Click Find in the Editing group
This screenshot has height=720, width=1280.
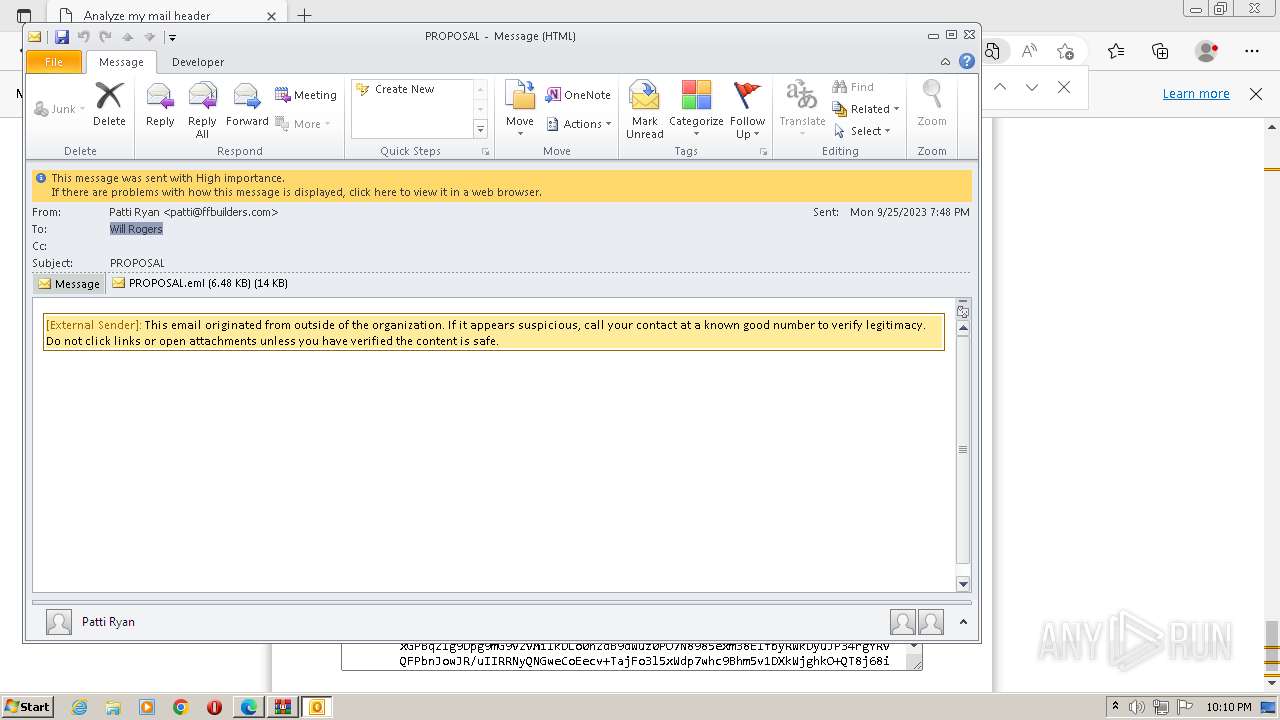click(x=853, y=87)
